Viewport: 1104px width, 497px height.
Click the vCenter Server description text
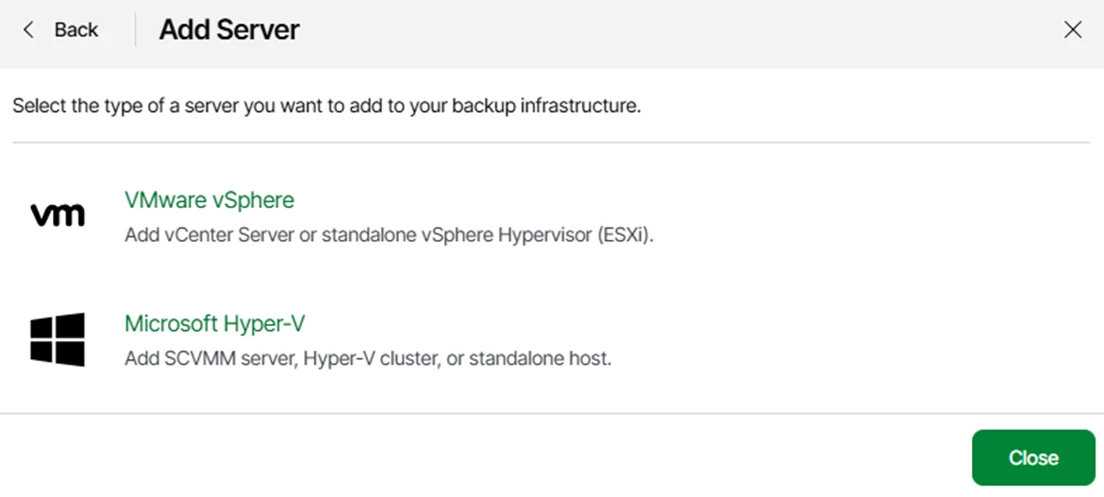pos(389,234)
